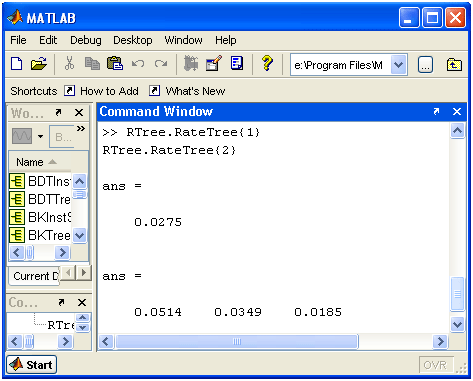Click the OVR status bar indicator
The image size is (473, 381).
pos(435,365)
